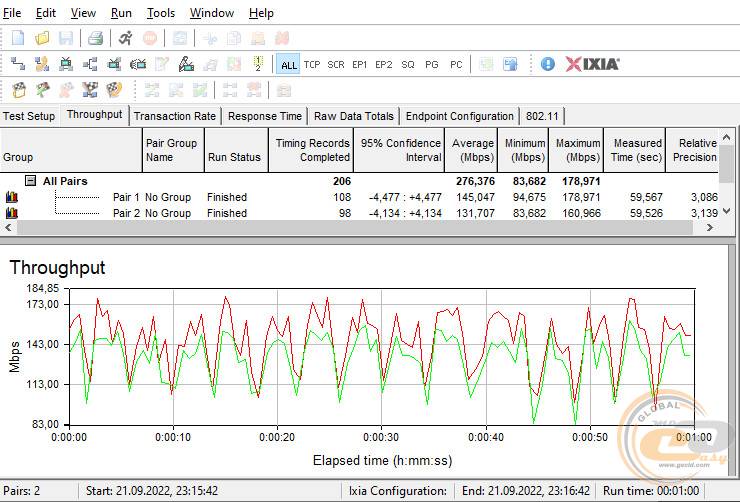
Task: Open a test file with folder icon
Action: click(x=42, y=38)
